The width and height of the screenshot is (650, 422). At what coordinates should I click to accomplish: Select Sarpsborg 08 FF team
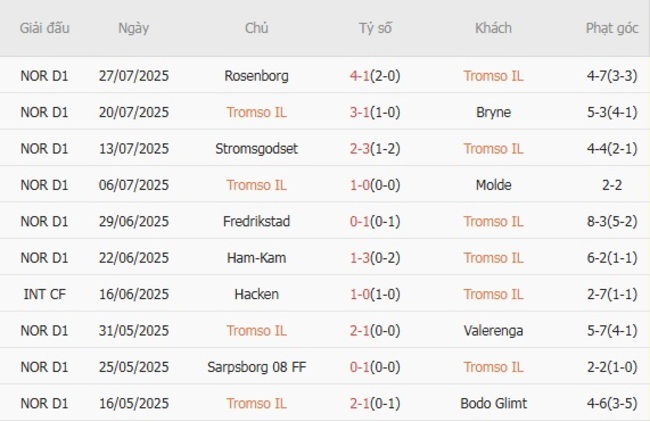coord(256,367)
